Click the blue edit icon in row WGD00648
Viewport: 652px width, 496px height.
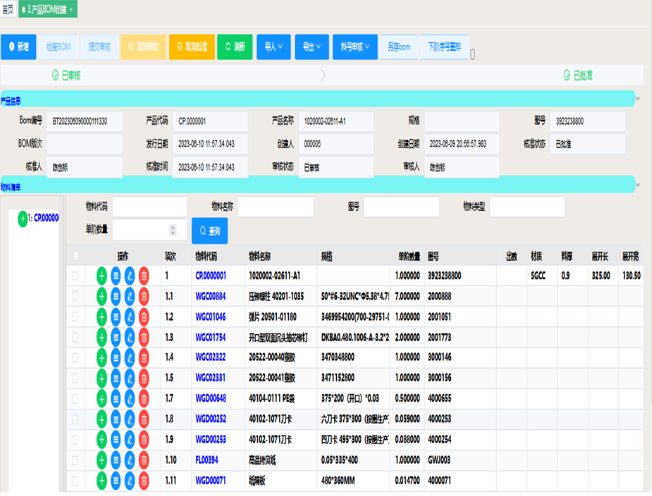click(130, 398)
